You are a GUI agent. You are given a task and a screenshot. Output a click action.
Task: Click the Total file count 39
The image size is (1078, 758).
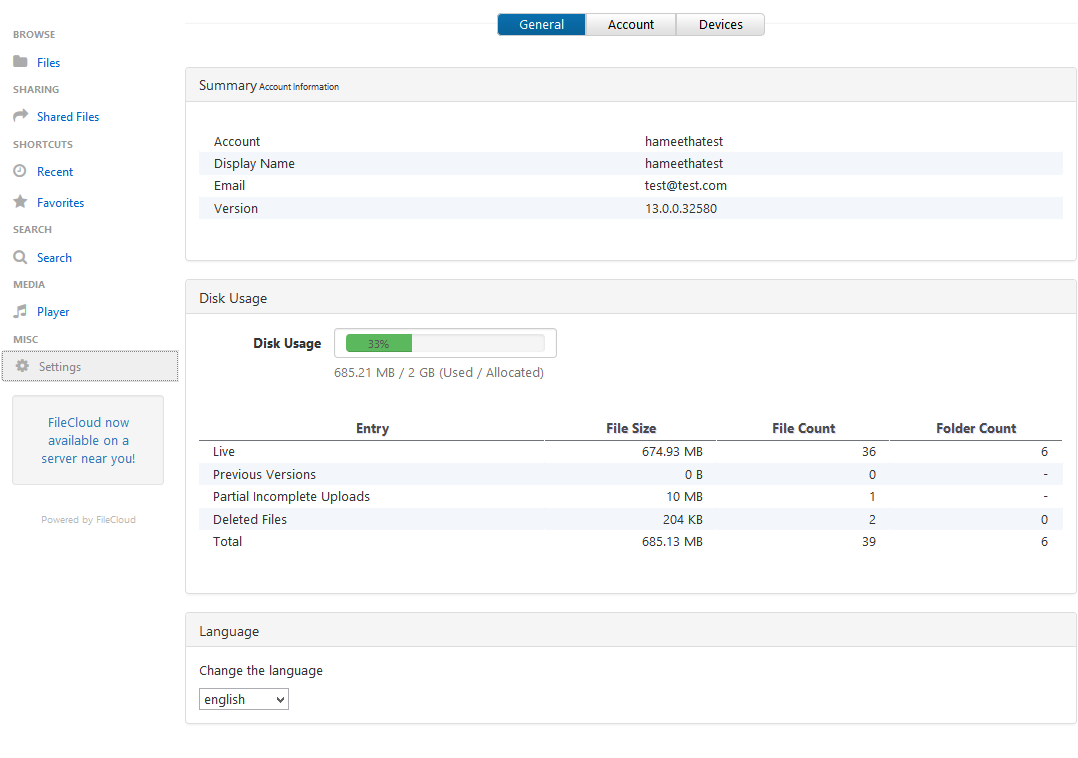868,542
